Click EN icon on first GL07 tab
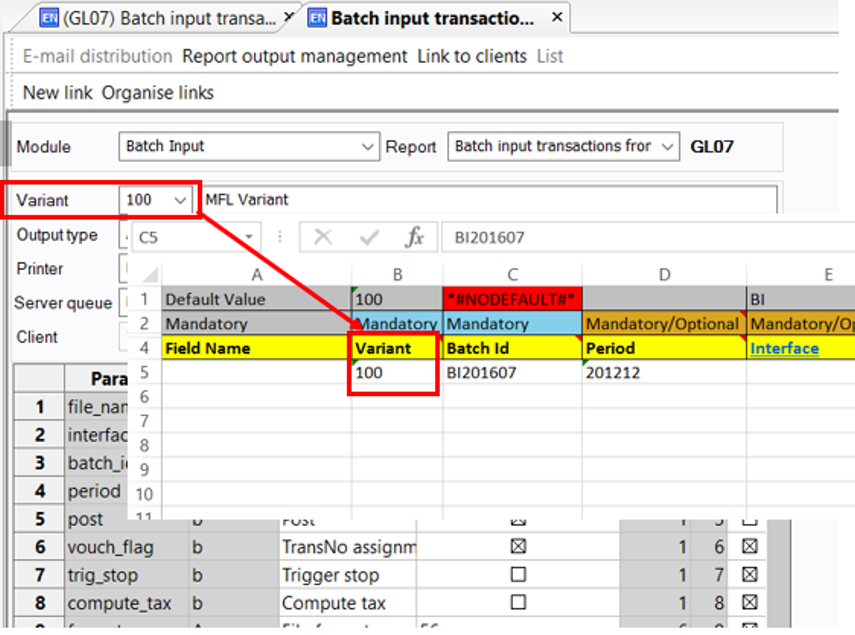The width and height of the screenshot is (855, 635). tap(46, 18)
